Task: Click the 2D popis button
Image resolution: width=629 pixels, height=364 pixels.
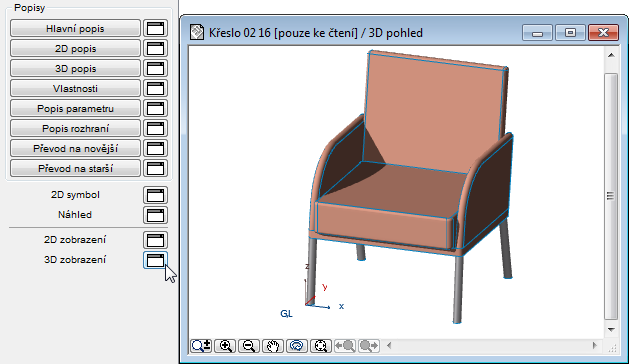Action: tap(75, 49)
